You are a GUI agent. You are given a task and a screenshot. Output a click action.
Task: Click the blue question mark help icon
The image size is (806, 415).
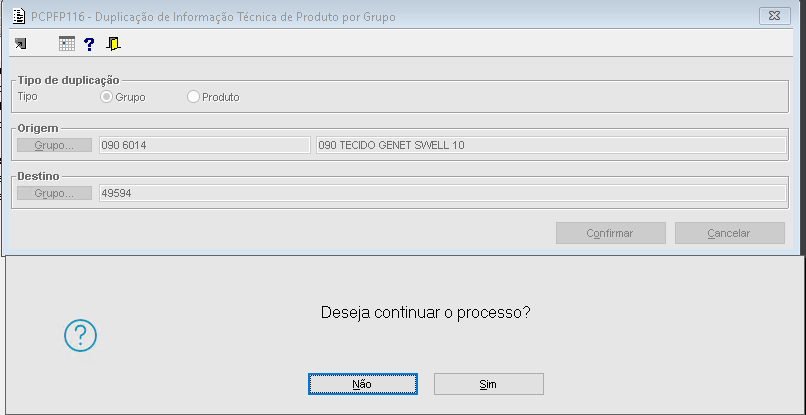tap(89, 44)
